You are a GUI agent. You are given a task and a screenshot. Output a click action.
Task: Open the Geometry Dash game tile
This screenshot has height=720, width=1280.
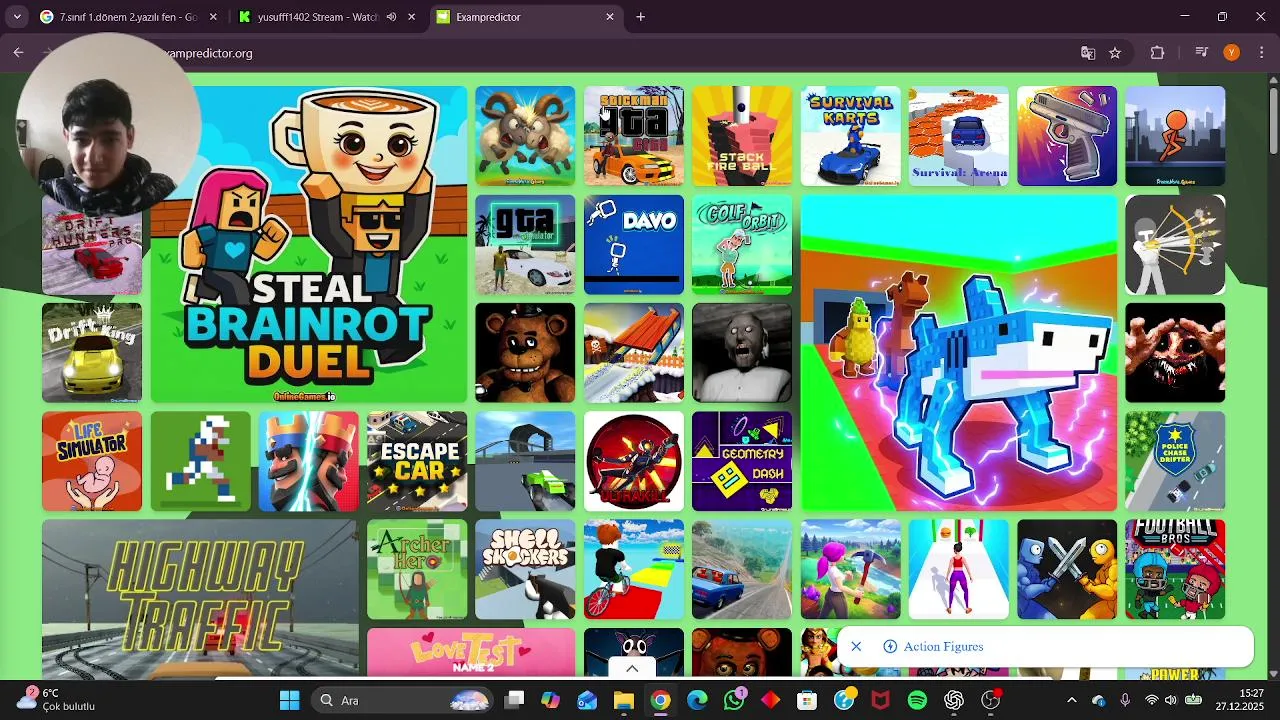point(742,461)
